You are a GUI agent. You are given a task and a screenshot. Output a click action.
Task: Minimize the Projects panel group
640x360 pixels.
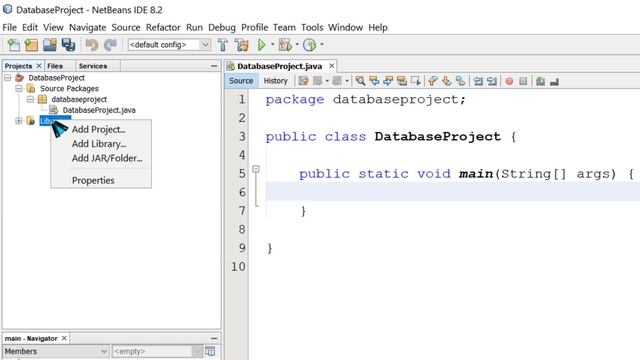click(214, 66)
